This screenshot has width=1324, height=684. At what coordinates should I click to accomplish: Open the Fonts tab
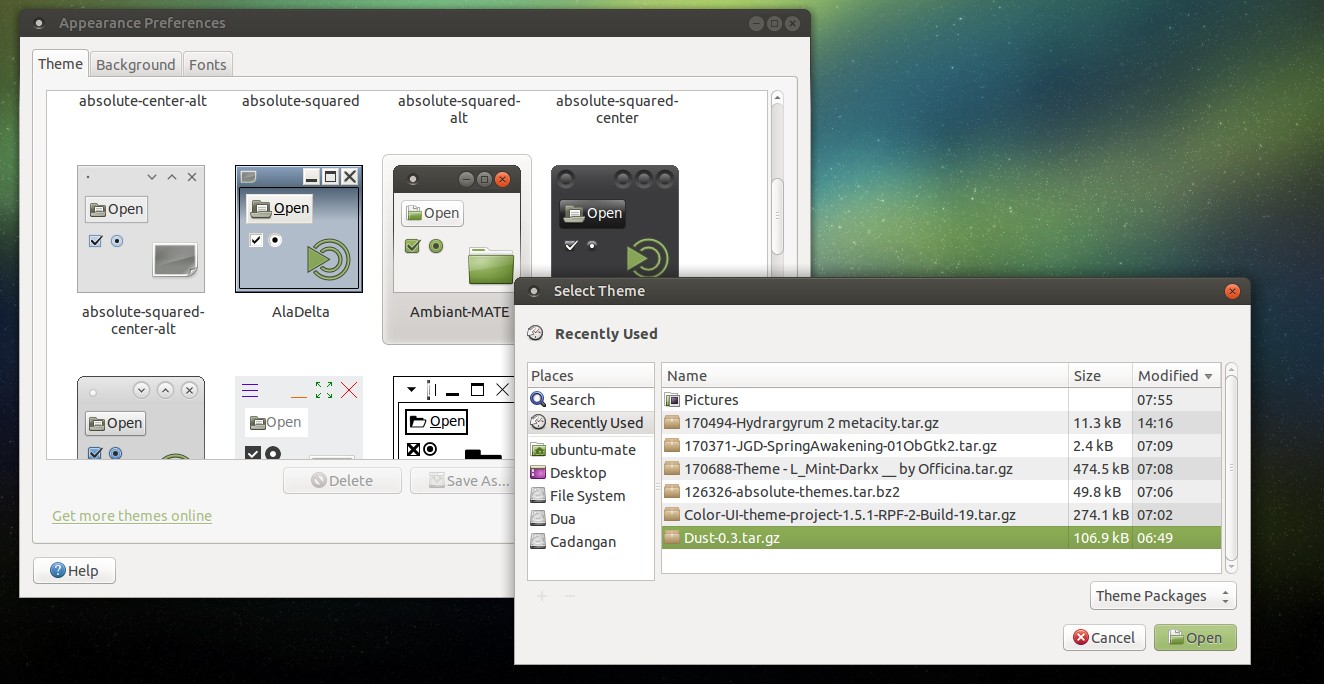point(207,64)
